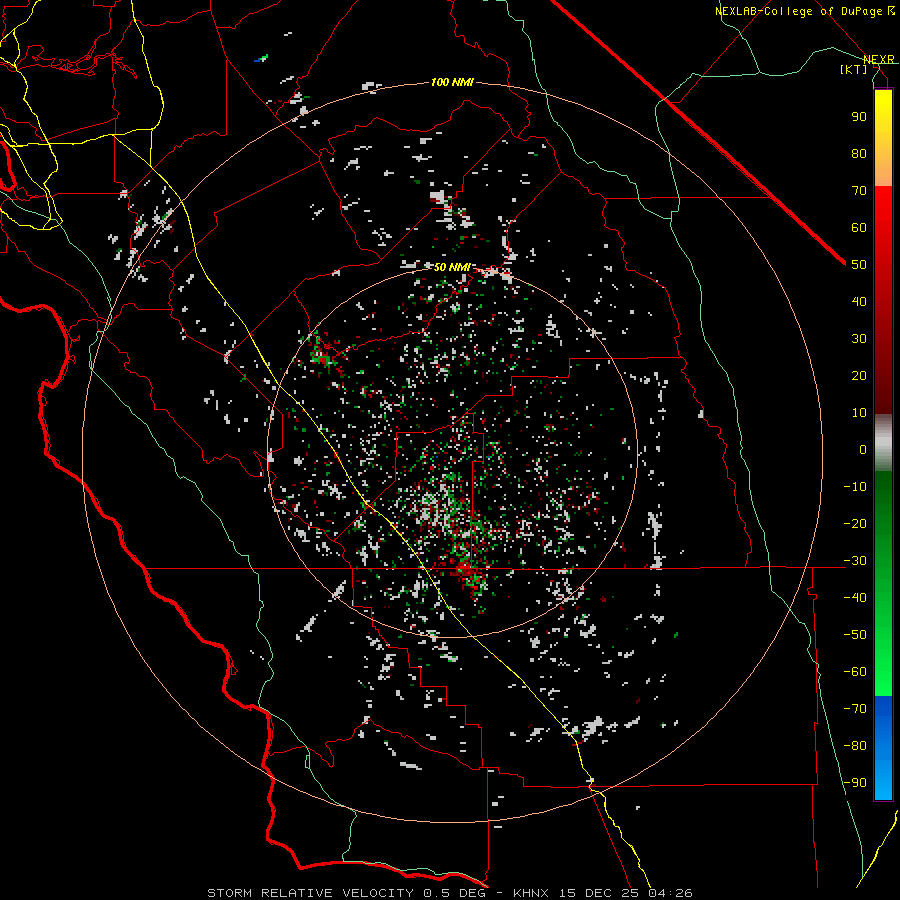This screenshot has width=900, height=900.
Task: Click the -40 value on velocity scale
Action: [855, 598]
